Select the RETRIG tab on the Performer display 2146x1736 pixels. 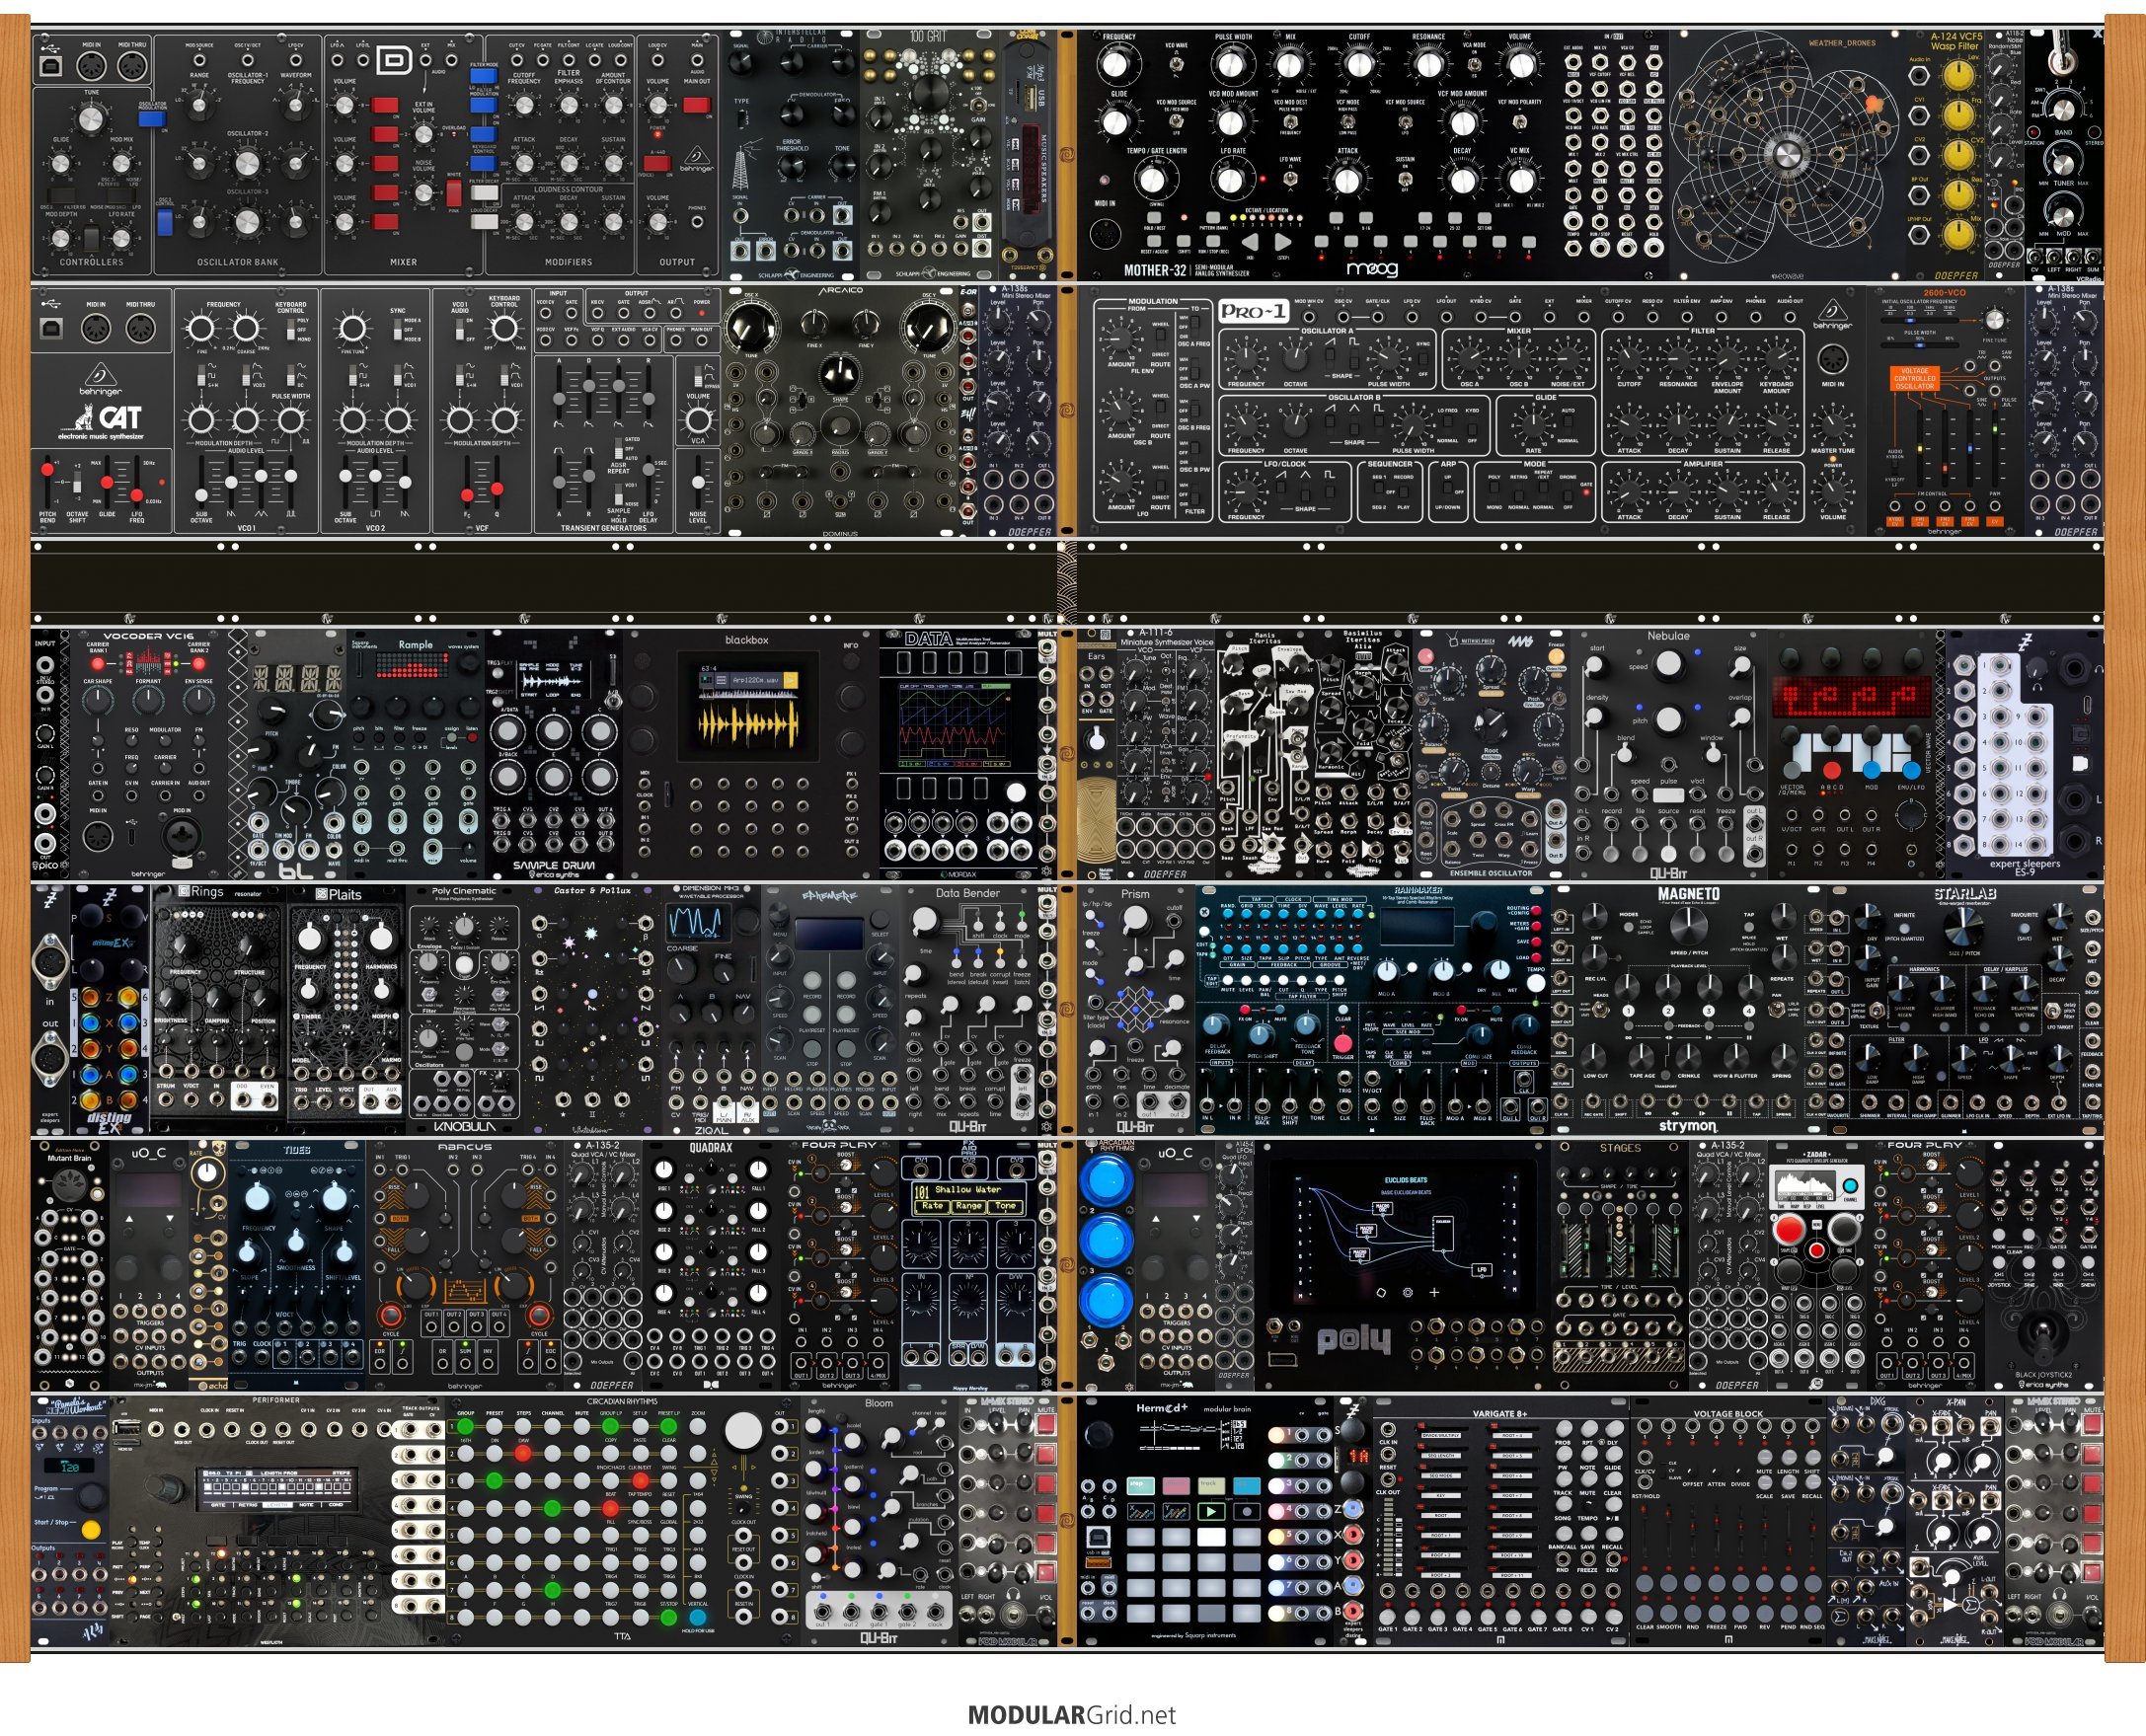(247, 1504)
